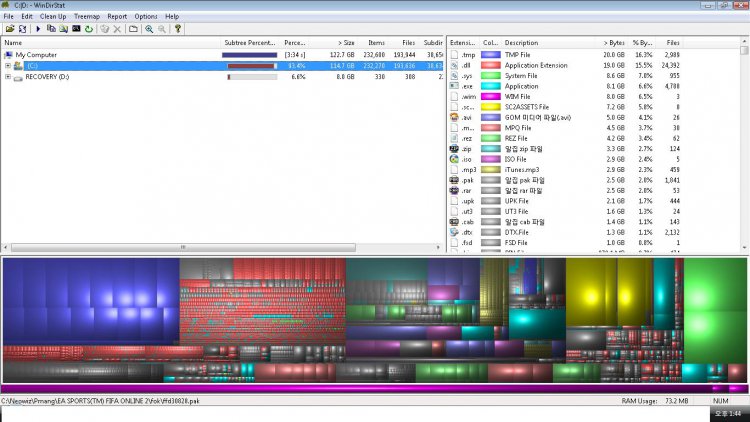The height and width of the screenshot is (422, 750).
Task: Click the Refresh All toolbar icon
Action: coord(22,29)
